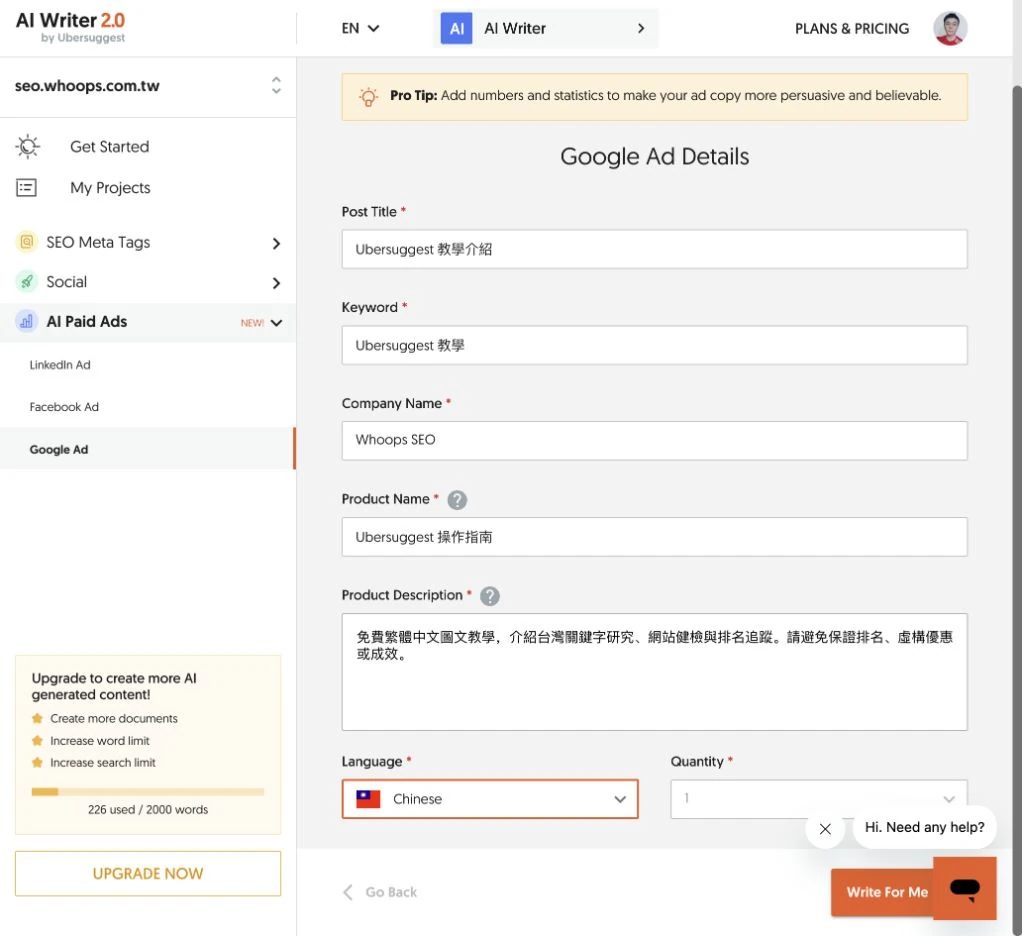This screenshot has width=1022, height=936.
Task: Click the 'Increase word limit' star icon
Action: pos(37,740)
